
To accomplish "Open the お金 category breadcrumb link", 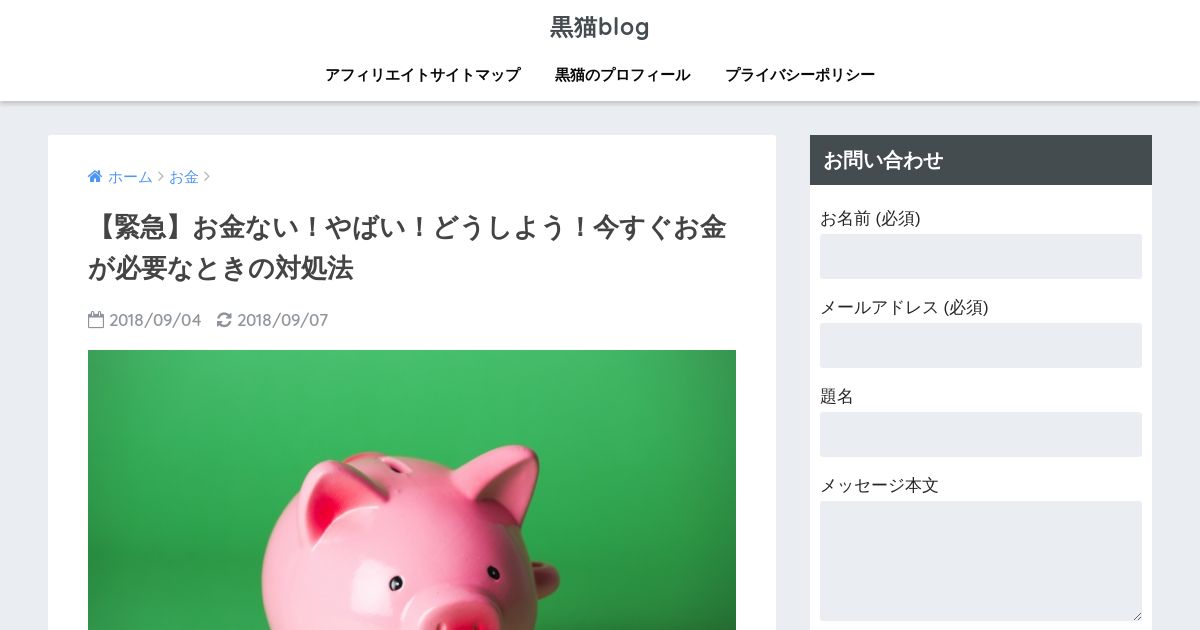I will coord(184,177).
